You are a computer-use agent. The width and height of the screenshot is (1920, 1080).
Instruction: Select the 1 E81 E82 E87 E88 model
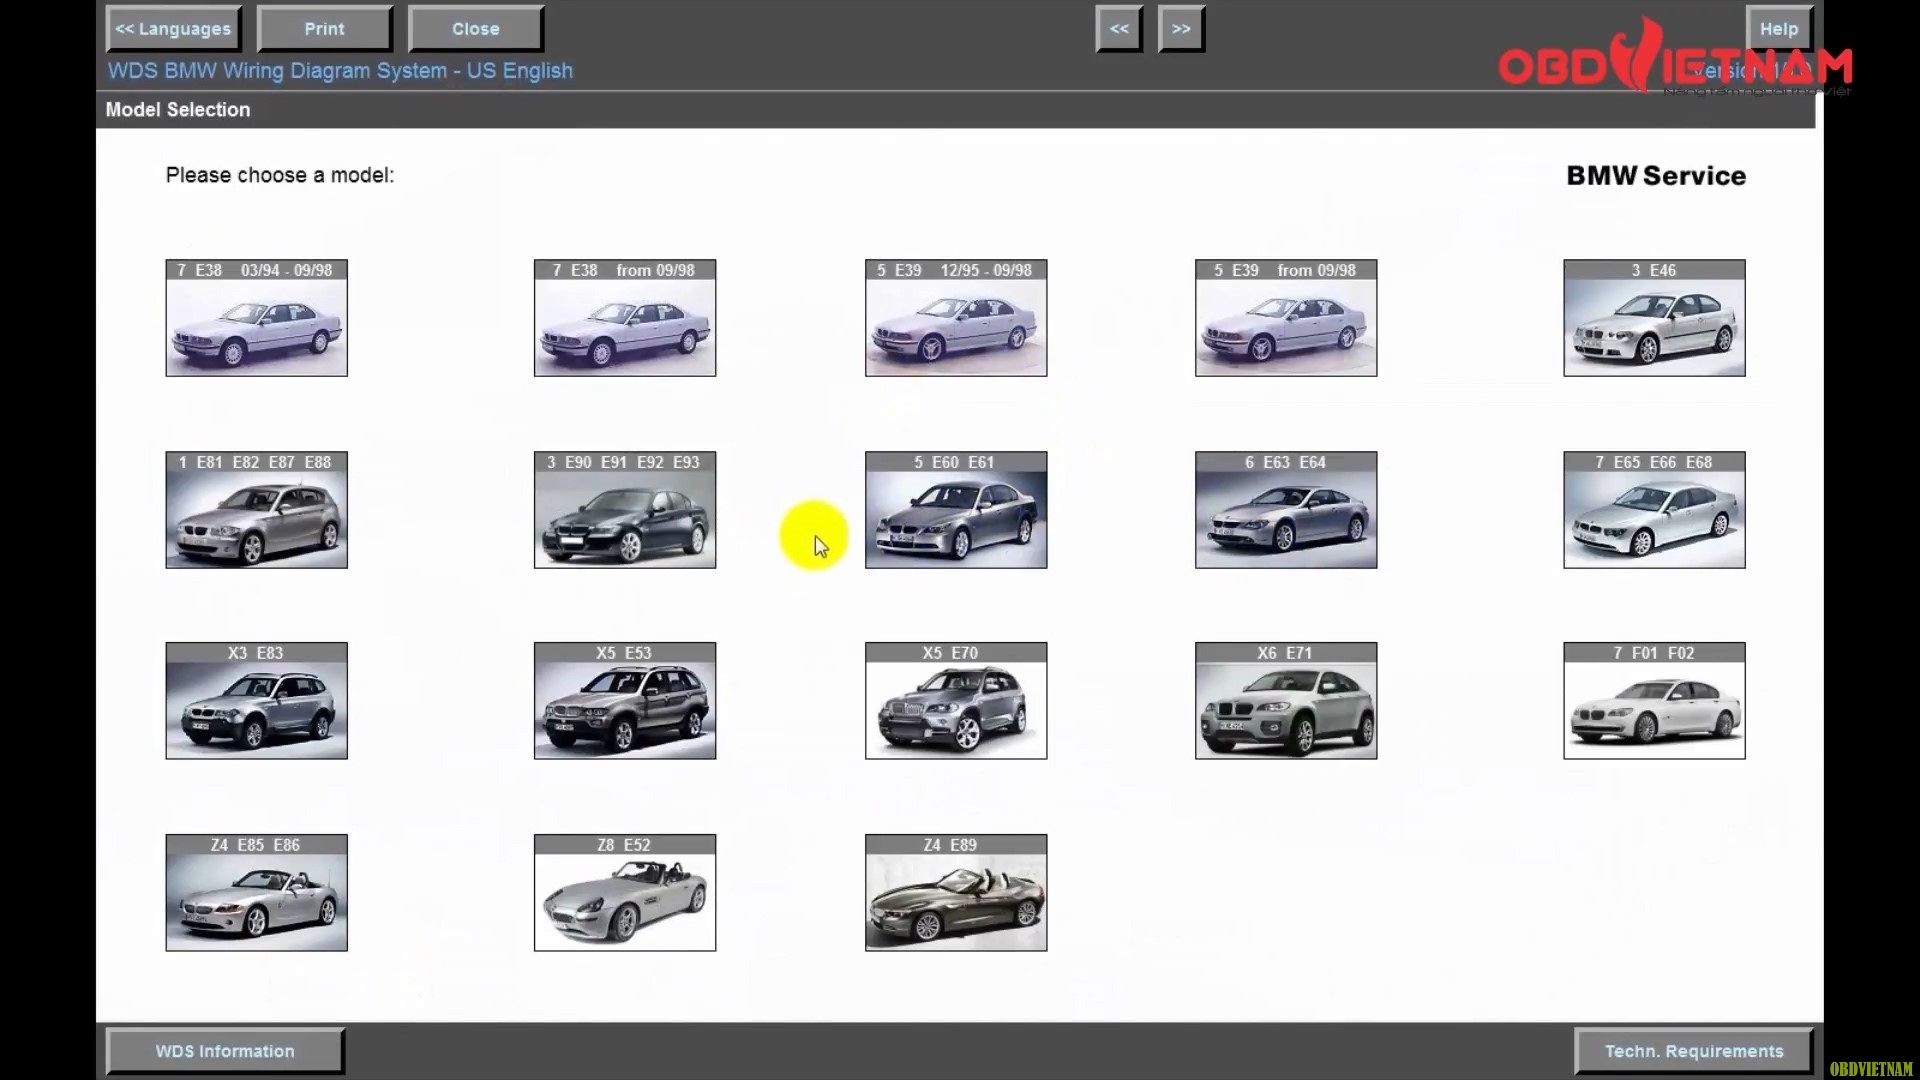point(256,510)
